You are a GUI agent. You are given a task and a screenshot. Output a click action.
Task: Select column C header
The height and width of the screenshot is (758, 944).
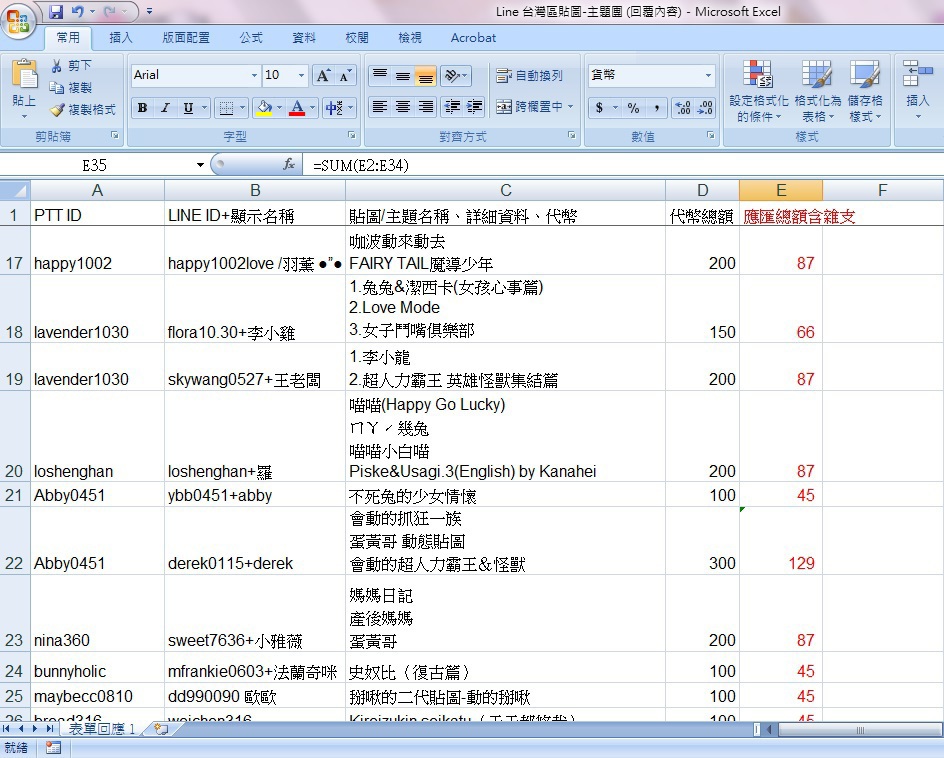pyautogui.click(x=506, y=191)
